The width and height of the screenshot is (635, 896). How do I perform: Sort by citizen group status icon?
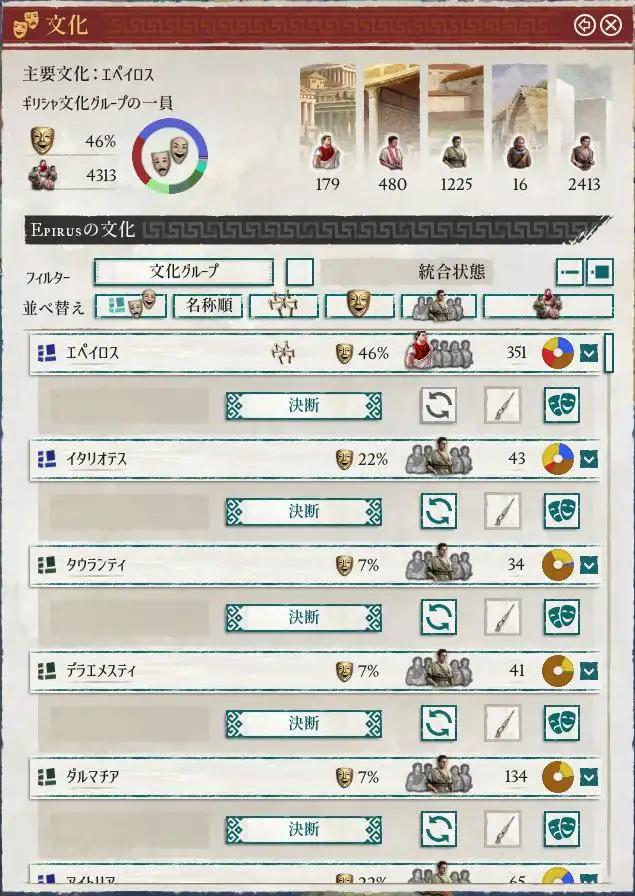pyautogui.click(x=439, y=306)
